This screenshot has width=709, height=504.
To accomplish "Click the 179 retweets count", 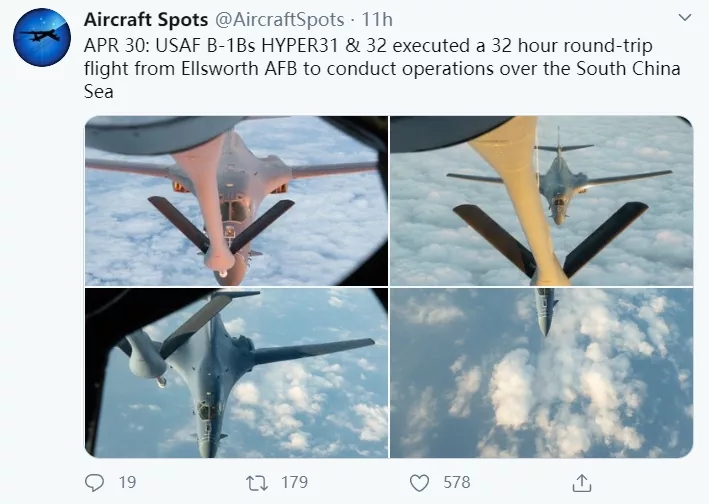I will tap(294, 482).
